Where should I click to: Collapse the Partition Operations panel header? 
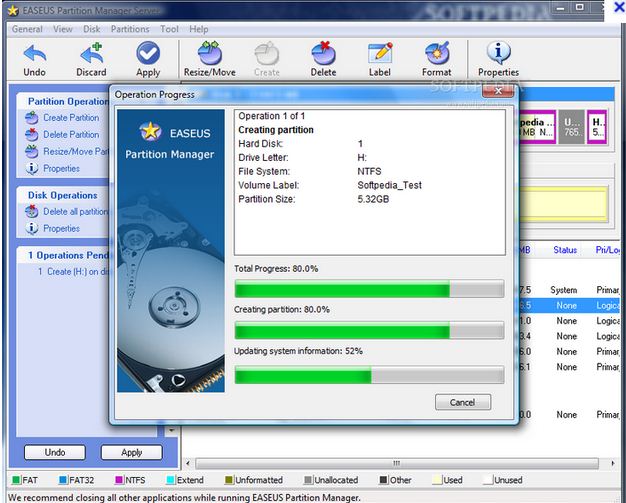pos(67,101)
